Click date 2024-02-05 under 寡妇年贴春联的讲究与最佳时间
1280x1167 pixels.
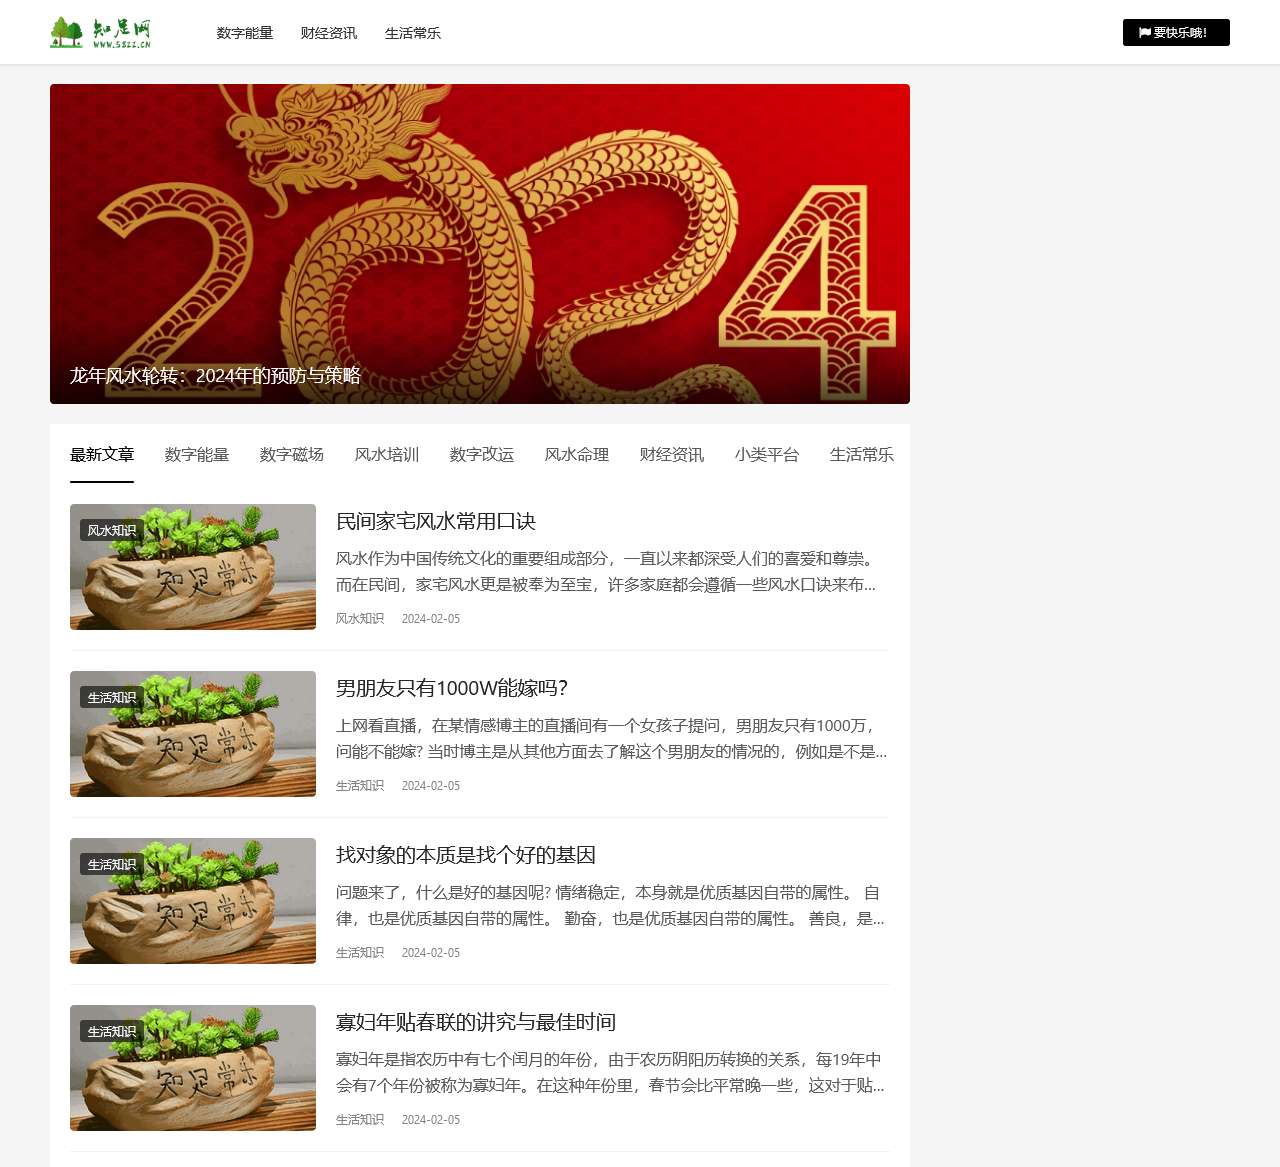tap(431, 1120)
